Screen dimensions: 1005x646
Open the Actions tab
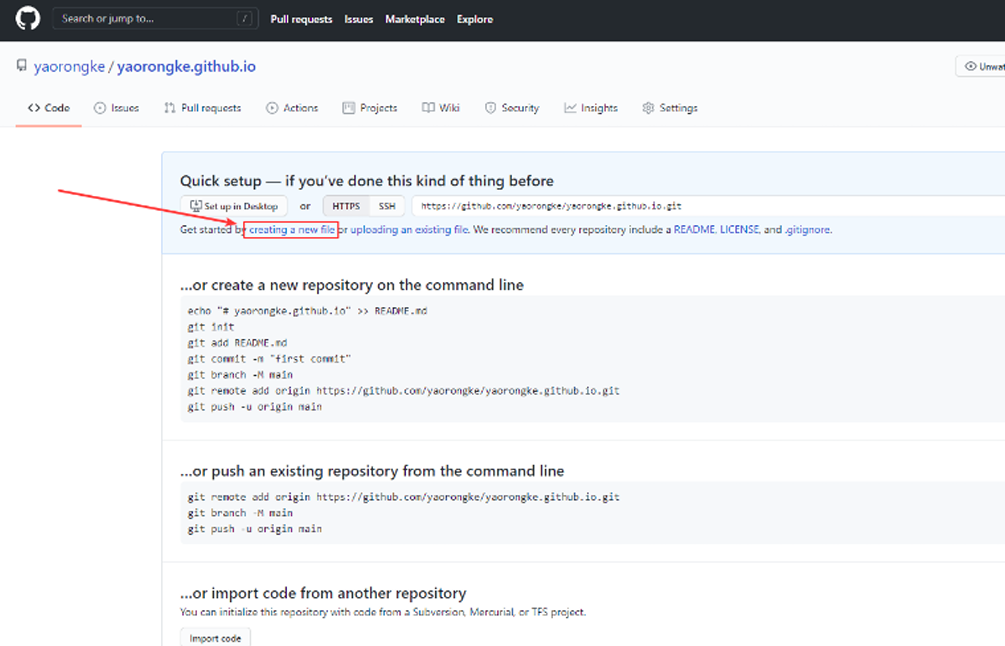(292, 108)
